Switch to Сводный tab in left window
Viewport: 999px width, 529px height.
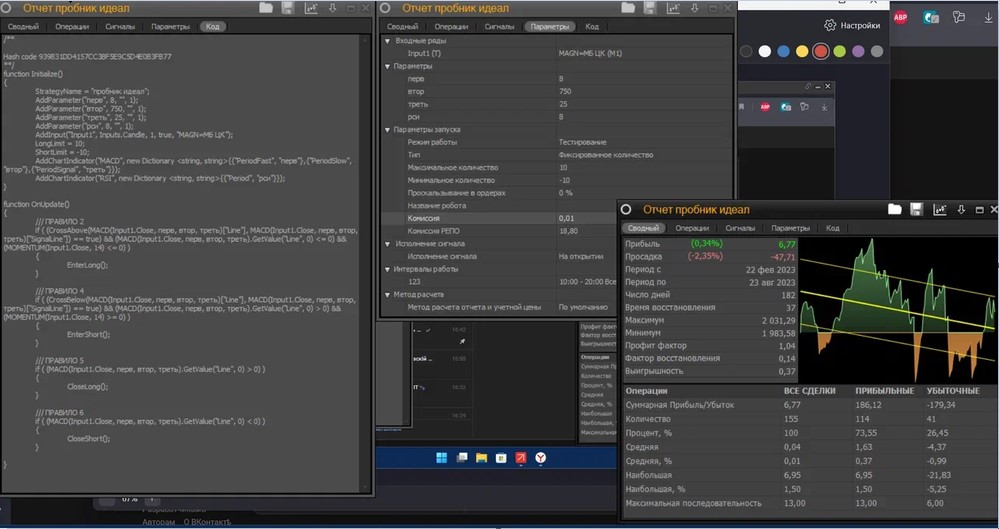coord(23,26)
